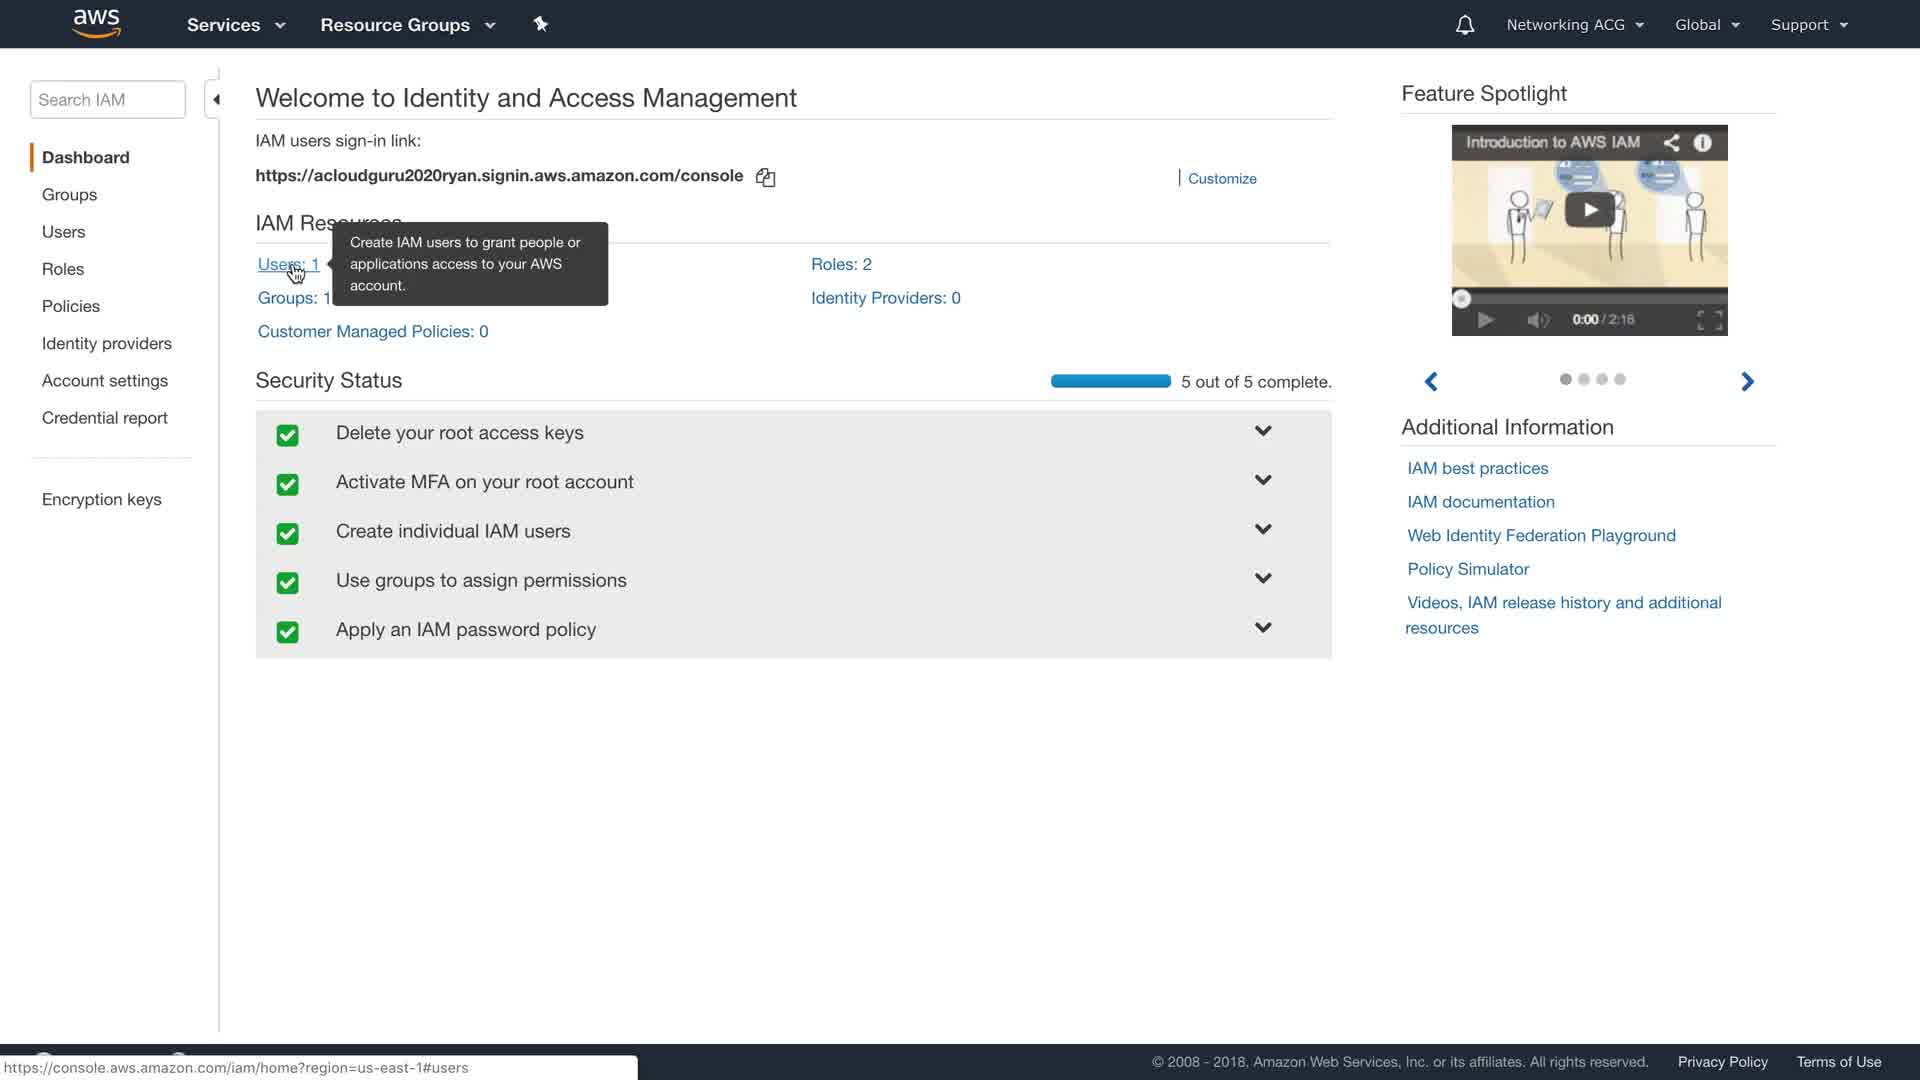The image size is (1920, 1080).
Task: Click the video progress scrubber handle
Action: tap(1461, 298)
